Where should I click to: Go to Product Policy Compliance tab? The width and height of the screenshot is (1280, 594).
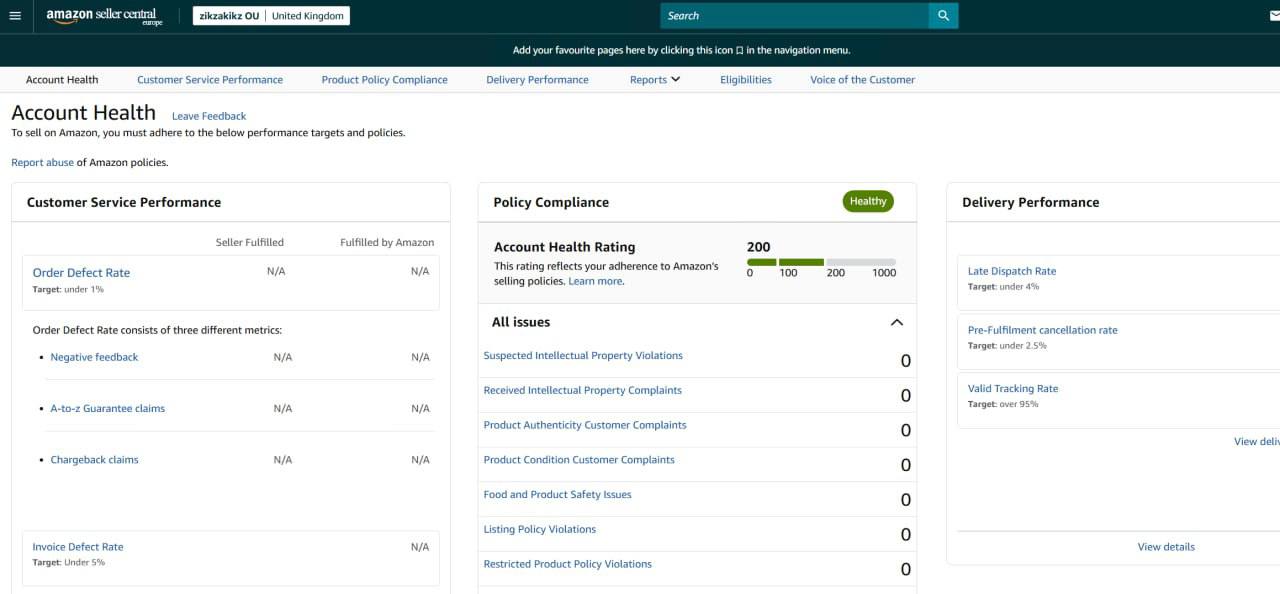tap(384, 80)
